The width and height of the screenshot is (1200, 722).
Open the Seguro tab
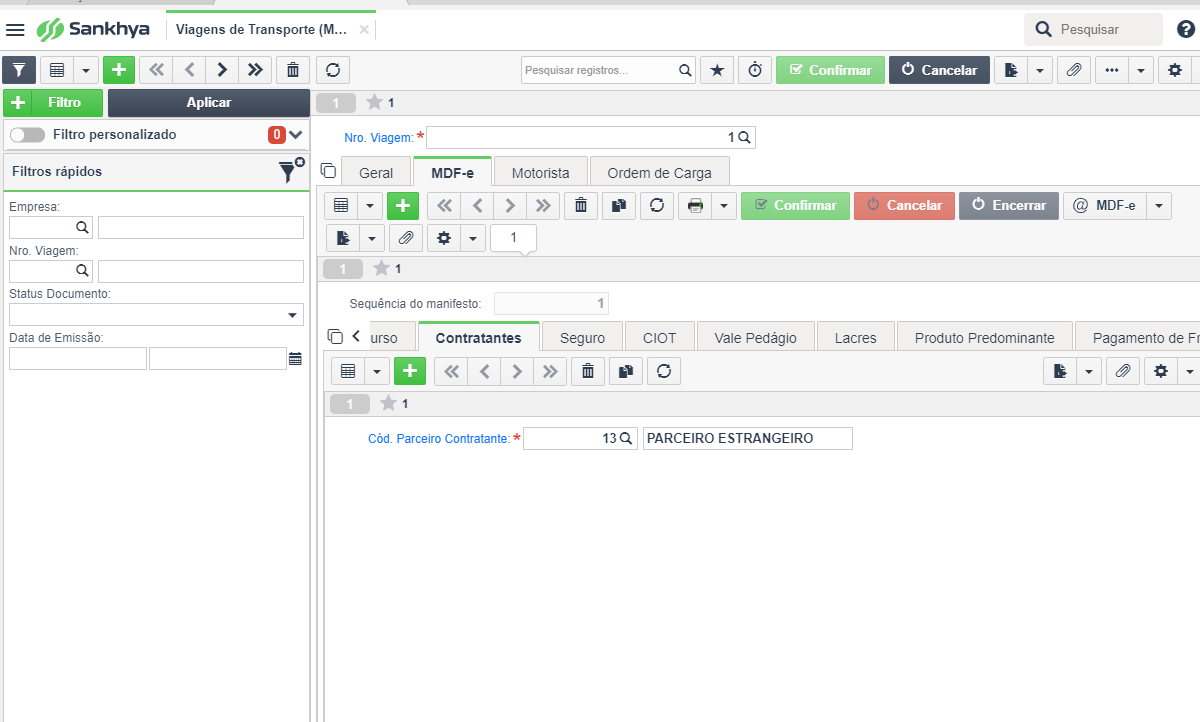tap(582, 338)
